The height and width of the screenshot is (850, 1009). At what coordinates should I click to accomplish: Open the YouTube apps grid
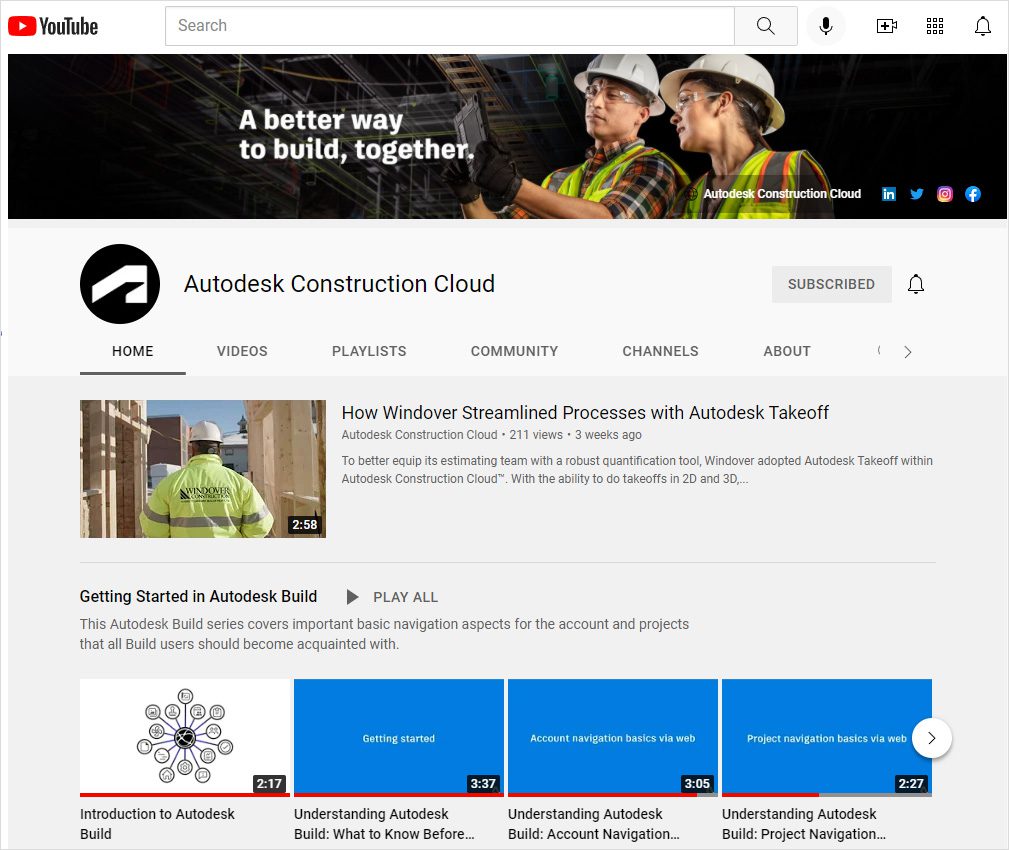pyautogui.click(x=934, y=26)
